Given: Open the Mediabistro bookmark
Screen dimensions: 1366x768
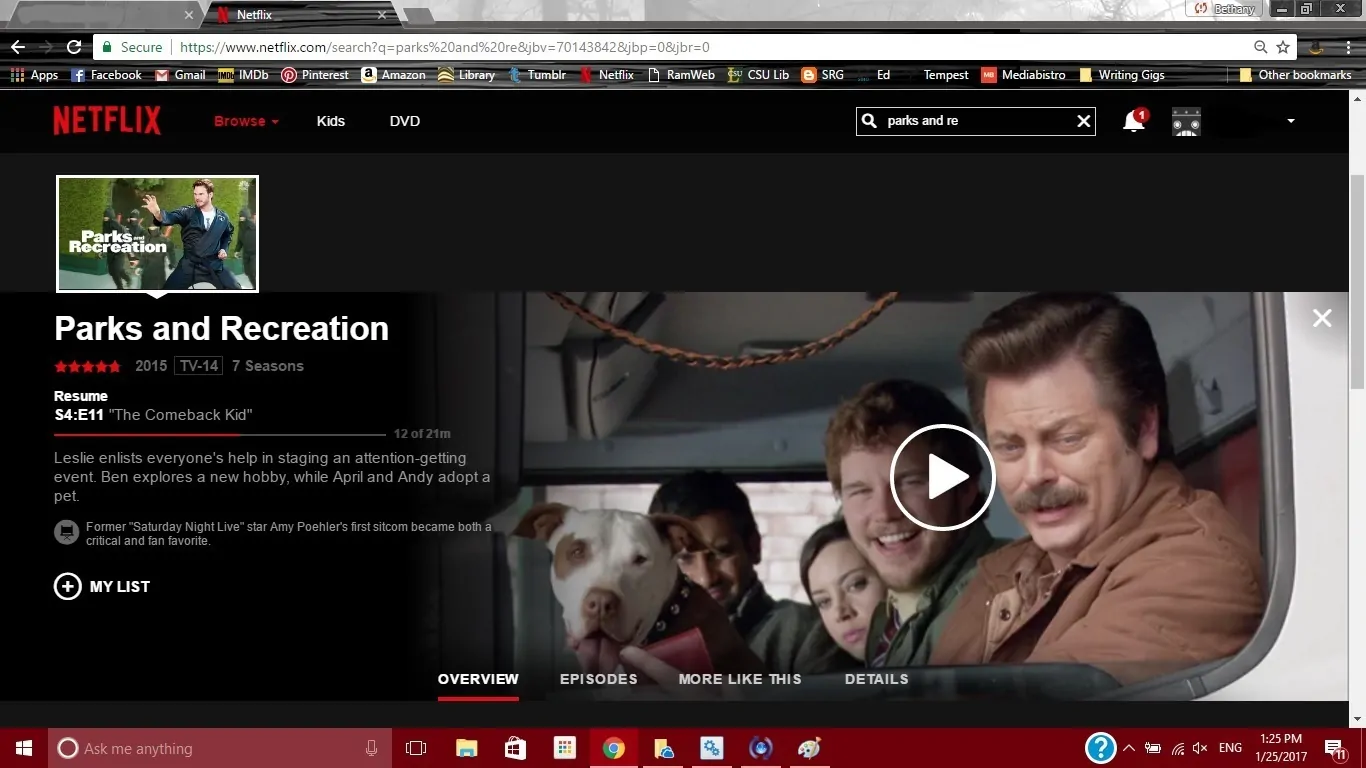Looking at the screenshot, I should pyautogui.click(x=1023, y=75).
